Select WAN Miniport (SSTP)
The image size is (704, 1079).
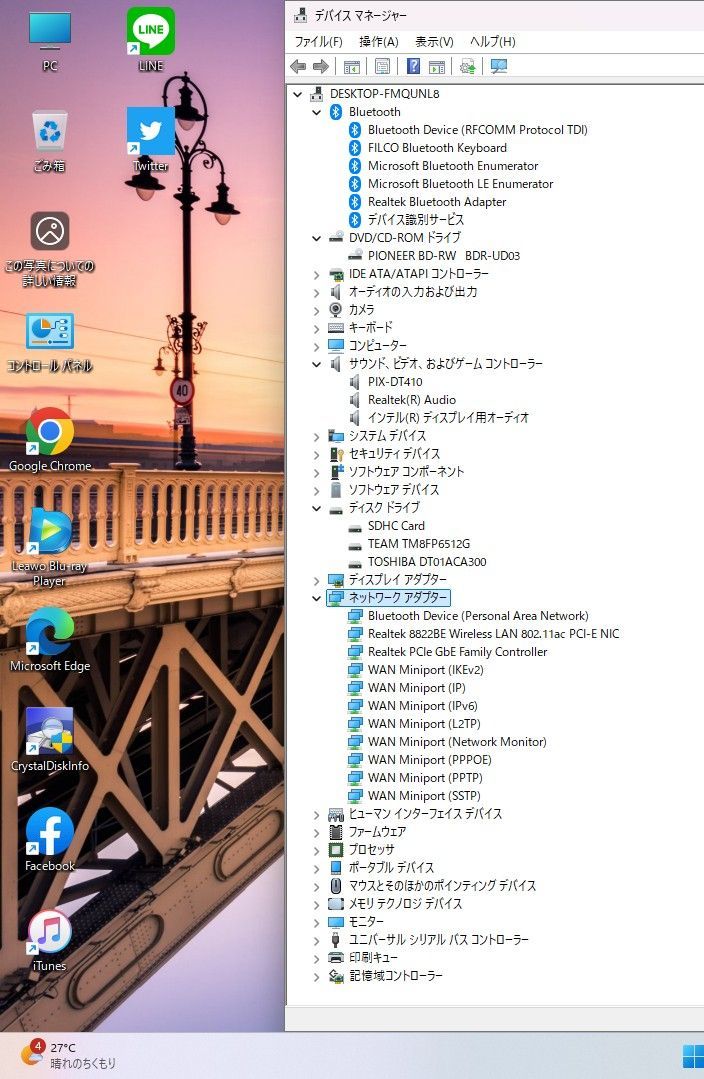click(424, 795)
